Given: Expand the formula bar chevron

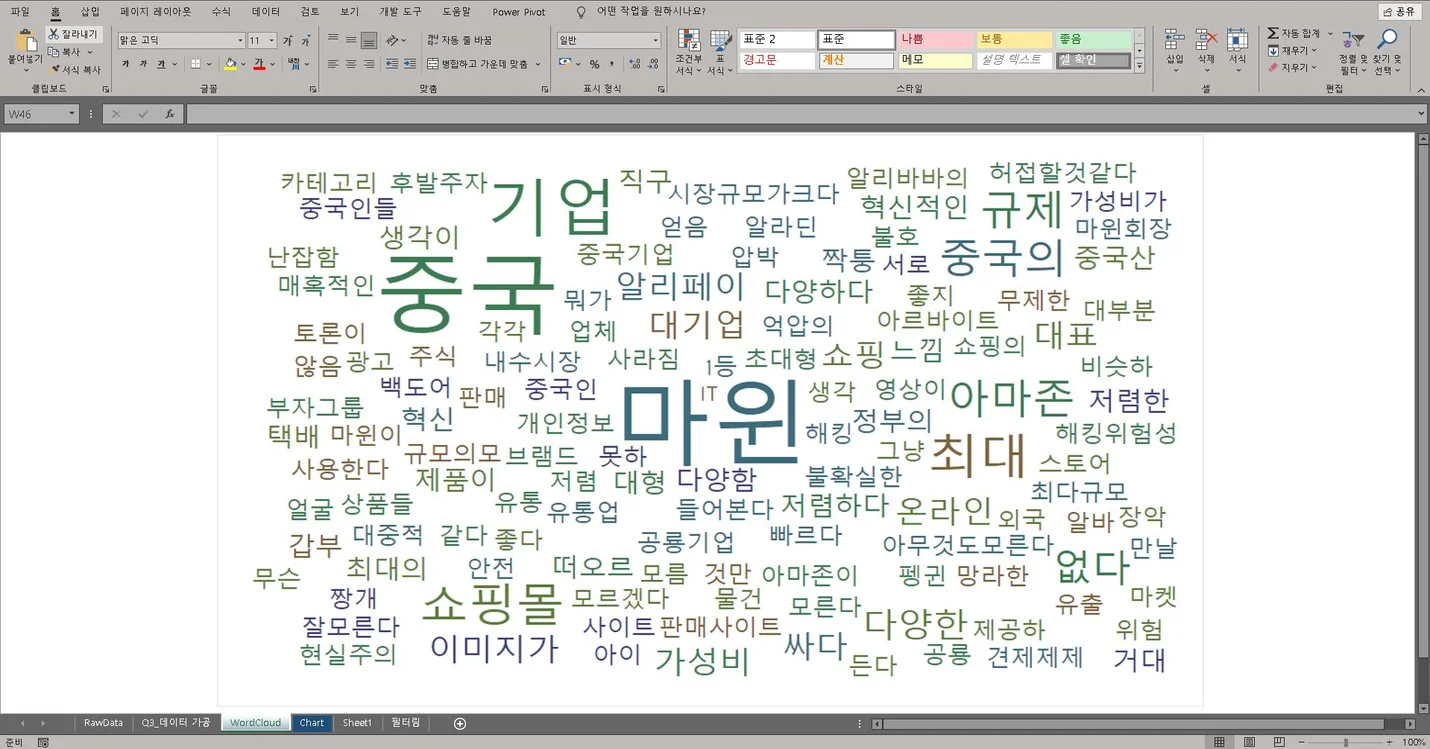Looking at the screenshot, I should [1421, 114].
